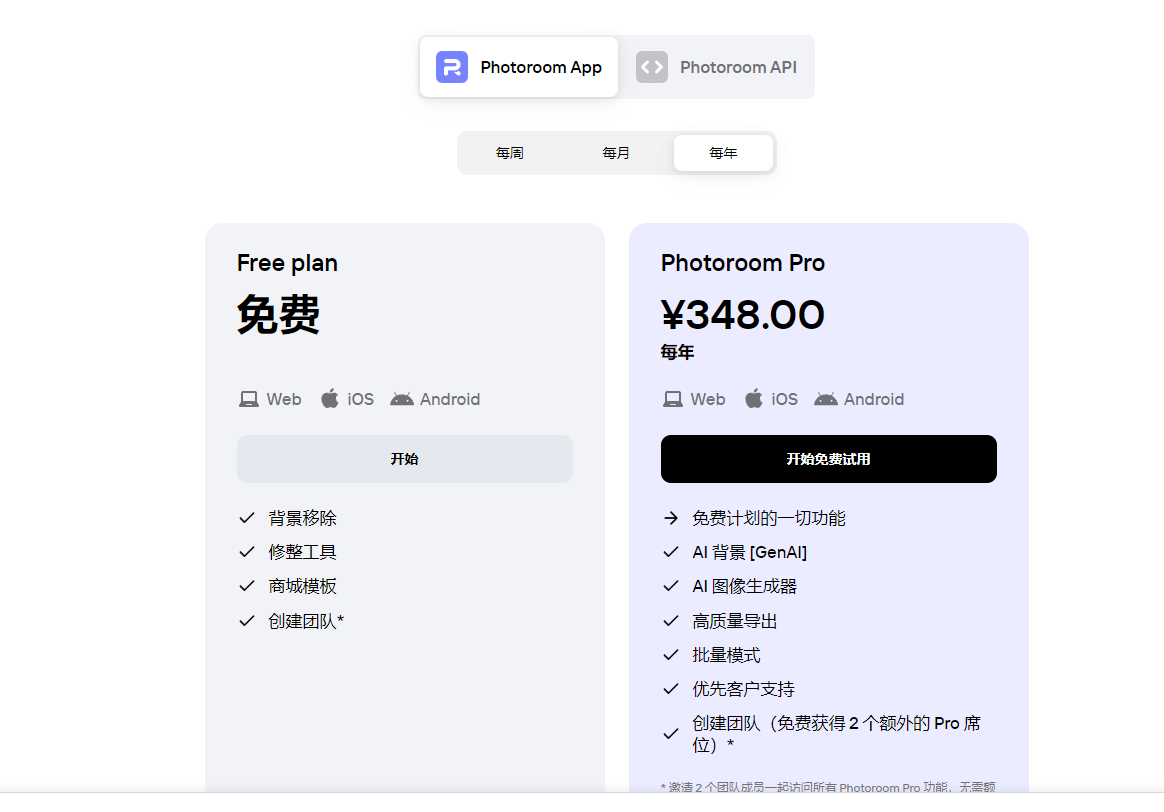Click the 开始 button in Free plan

click(x=405, y=459)
